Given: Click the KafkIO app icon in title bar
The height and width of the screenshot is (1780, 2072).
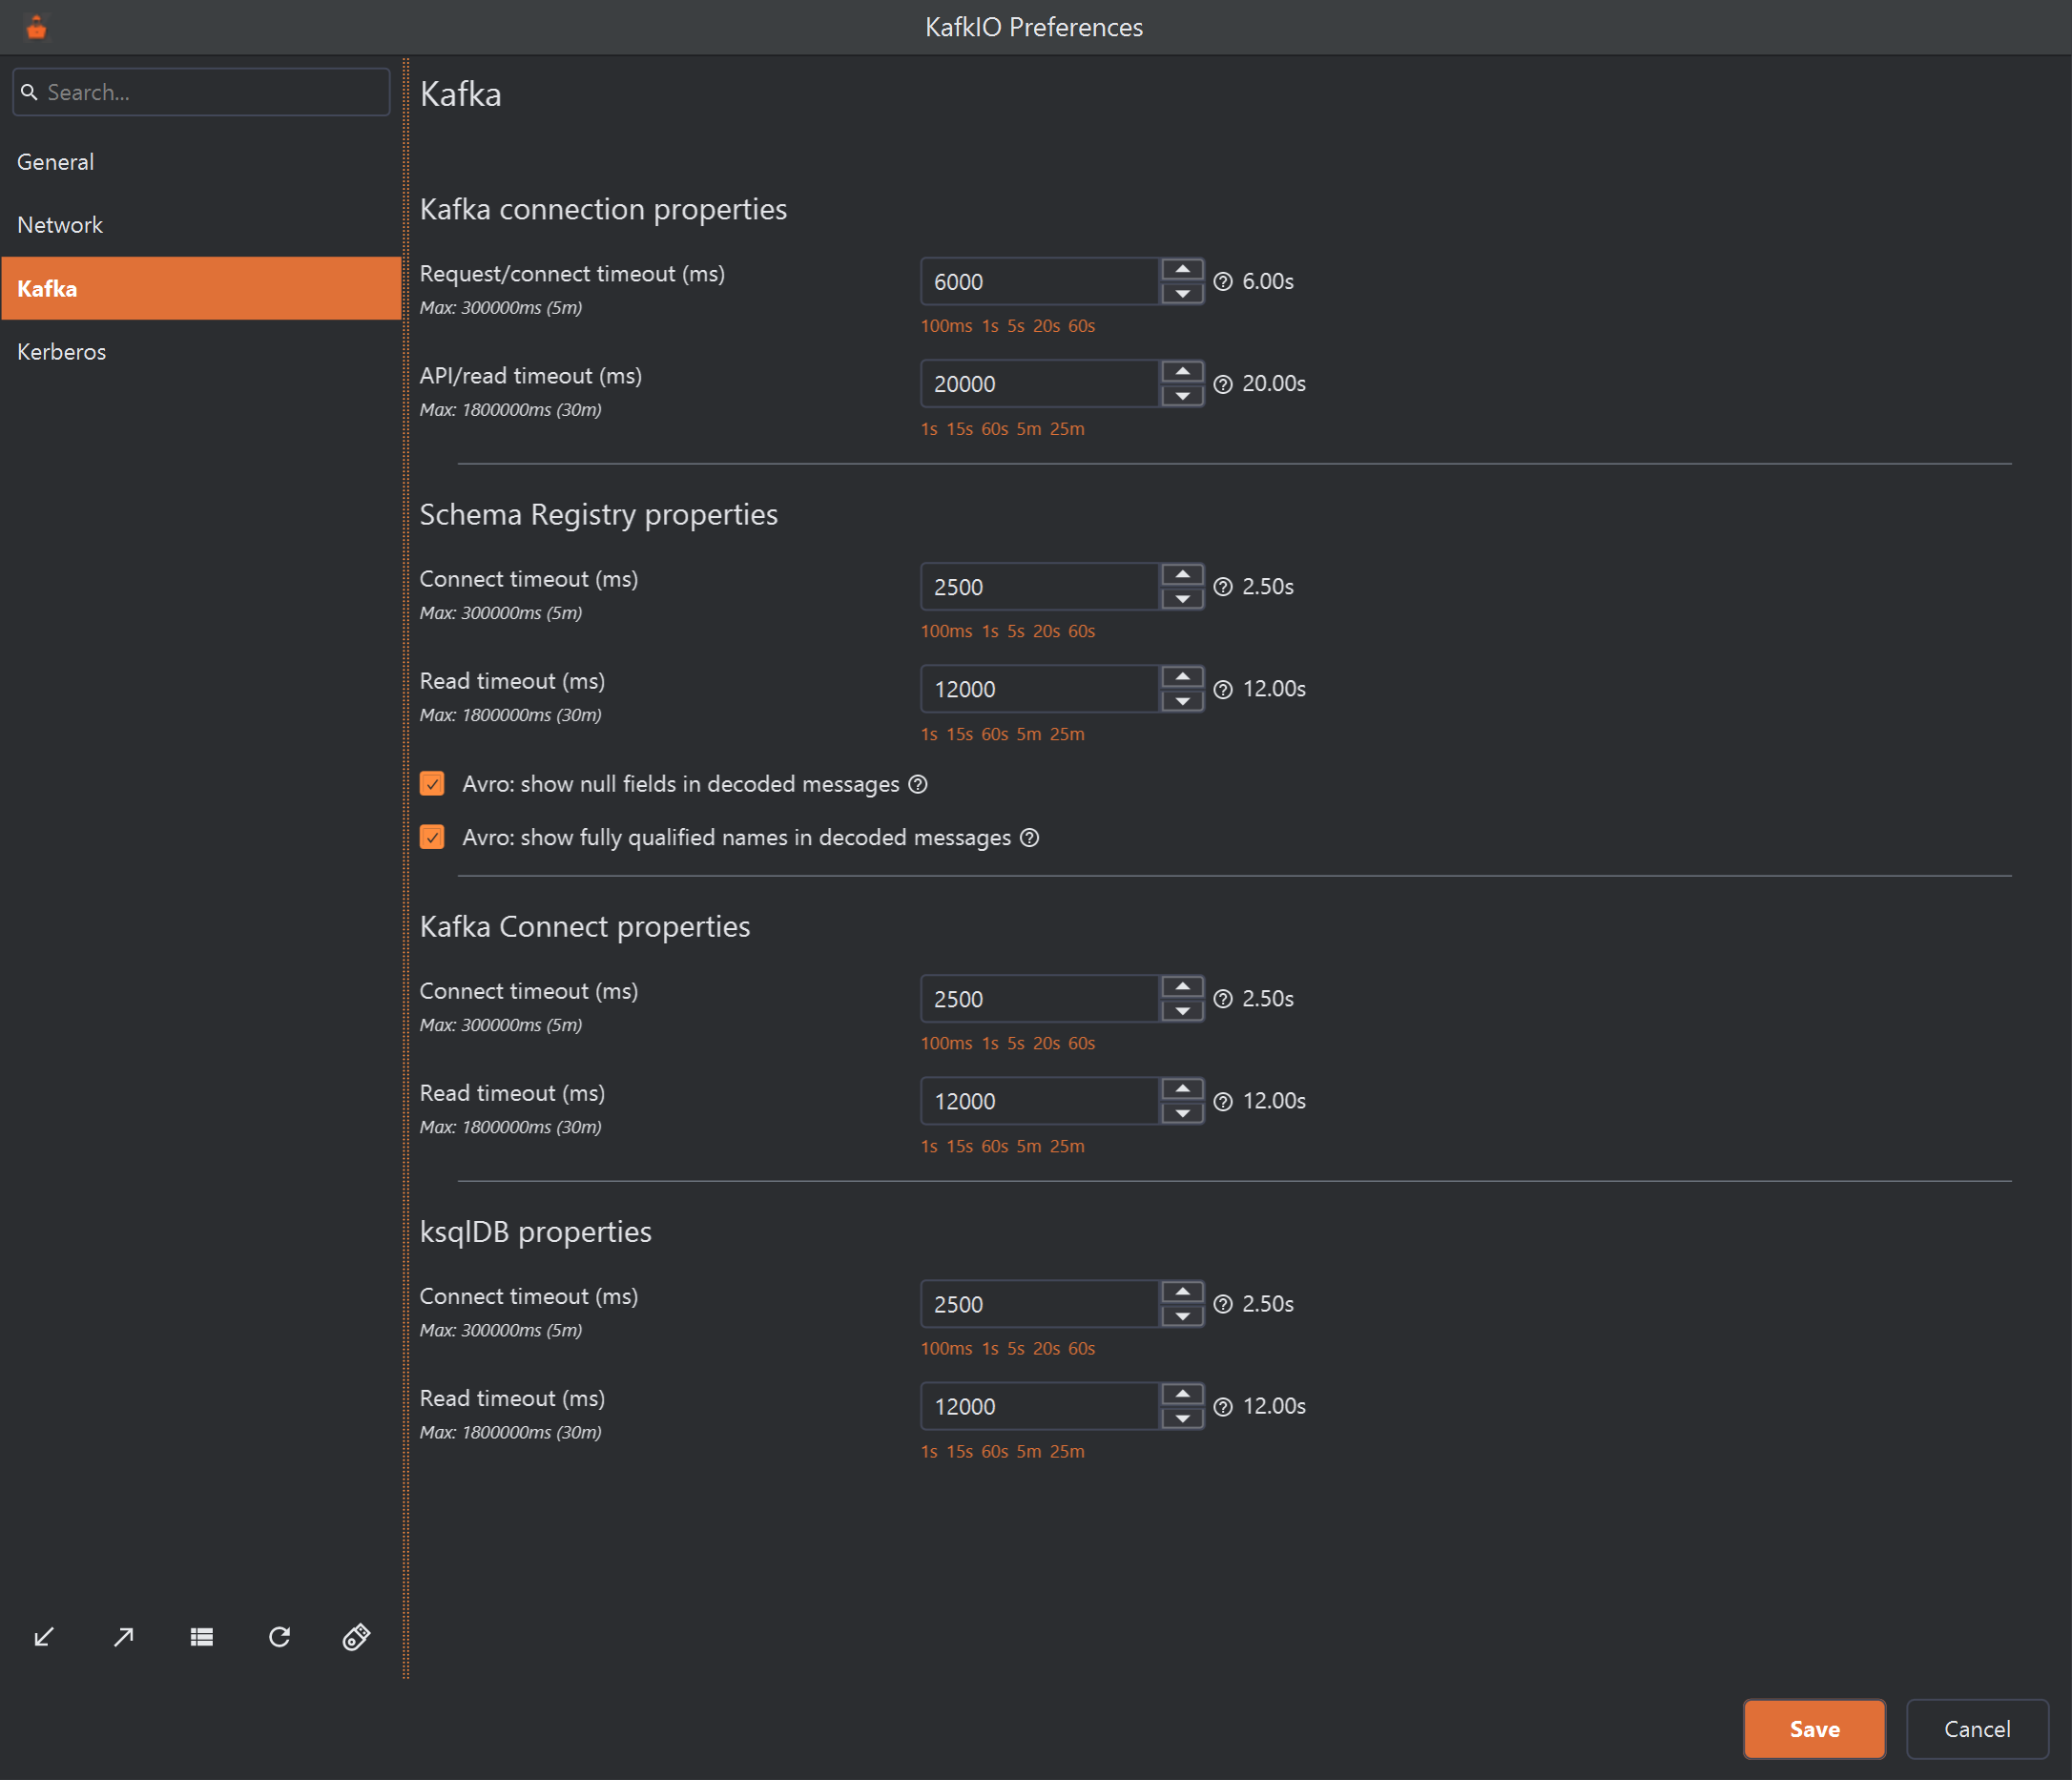Looking at the screenshot, I should click(x=36, y=27).
